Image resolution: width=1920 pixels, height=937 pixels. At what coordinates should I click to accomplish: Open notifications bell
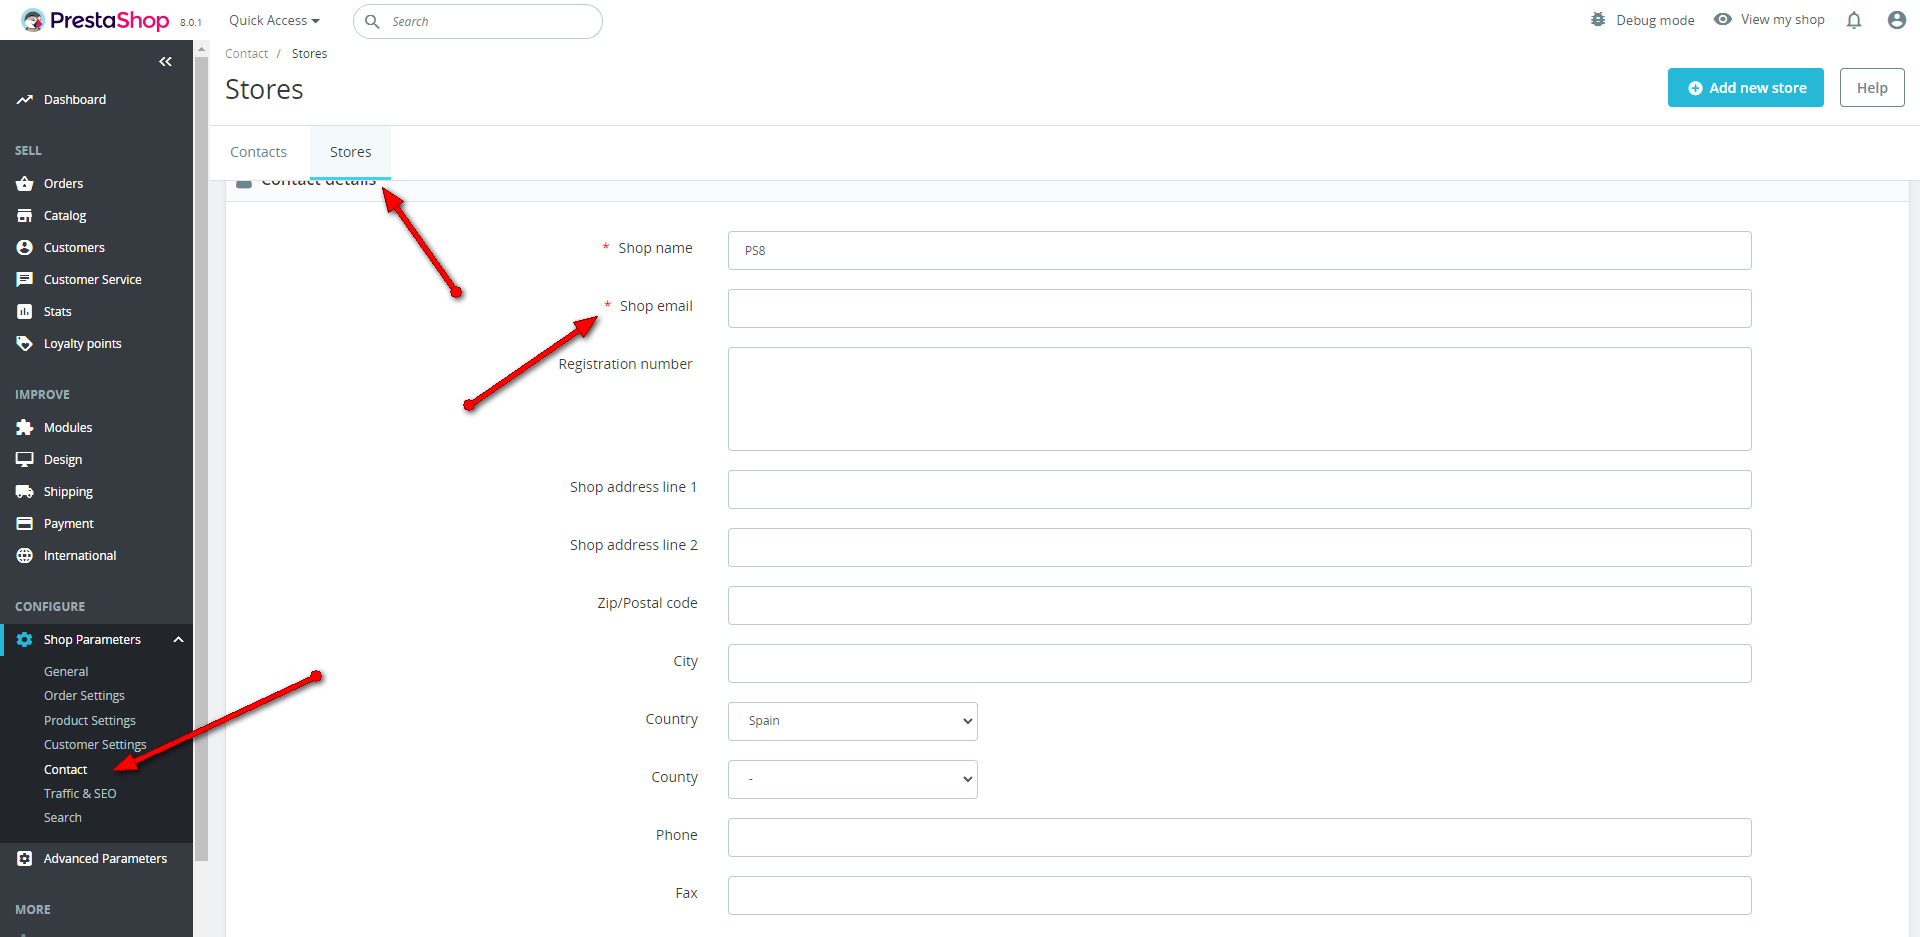point(1854,20)
